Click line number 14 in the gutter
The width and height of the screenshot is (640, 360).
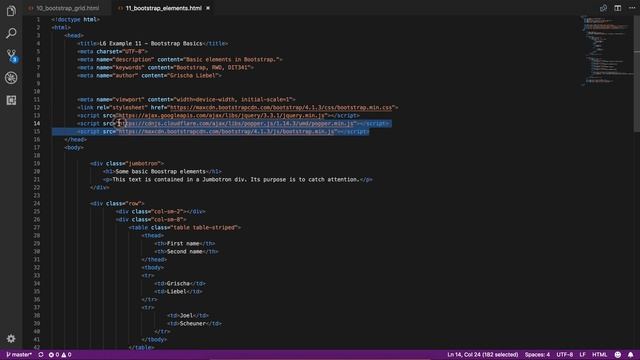coord(37,123)
